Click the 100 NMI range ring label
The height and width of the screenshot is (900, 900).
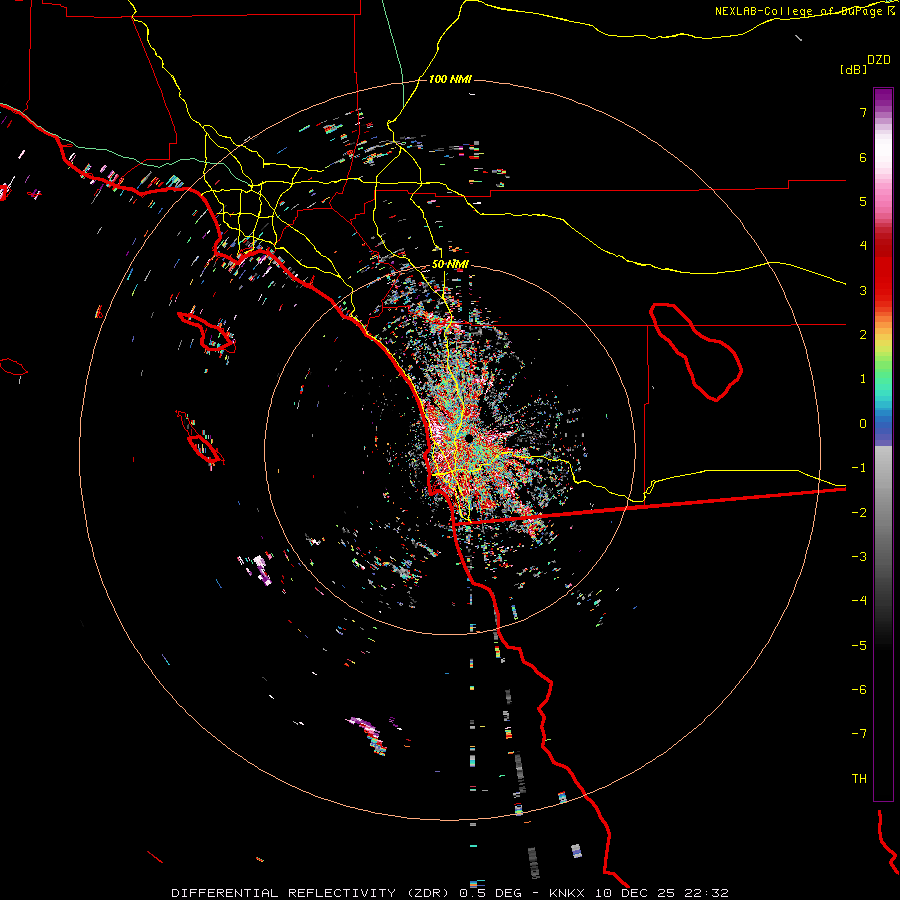click(450, 79)
